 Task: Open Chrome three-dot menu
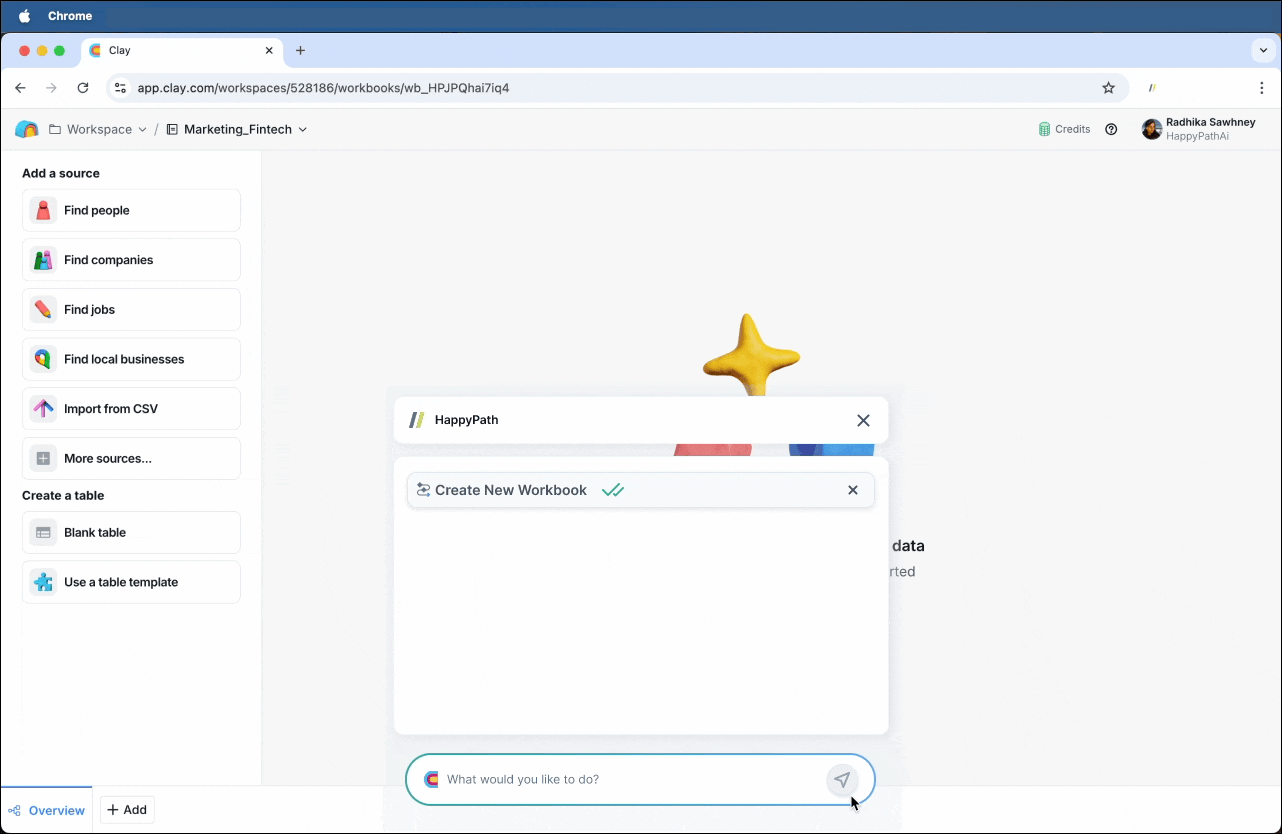[x=1262, y=88]
